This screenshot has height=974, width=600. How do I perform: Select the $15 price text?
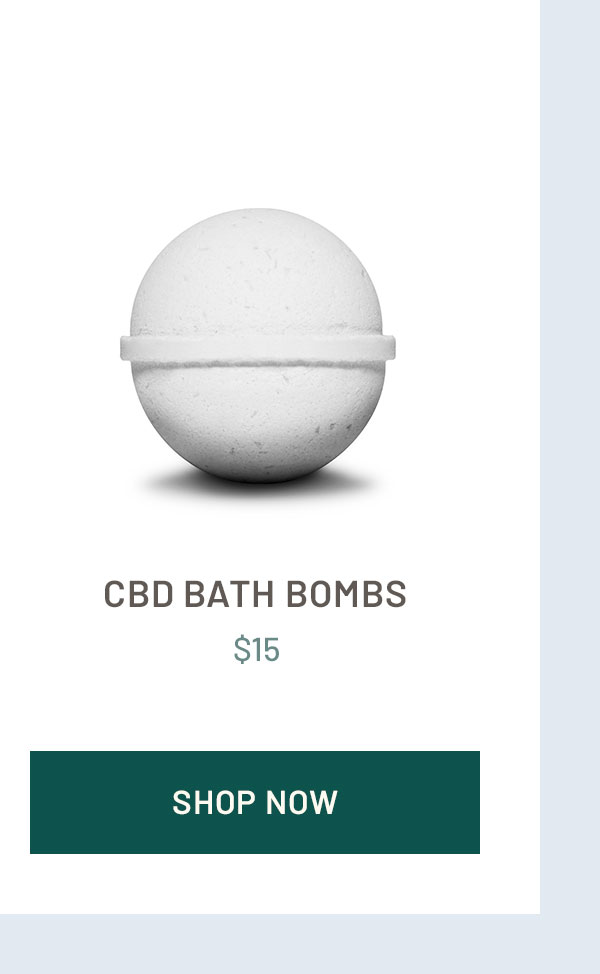257,650
